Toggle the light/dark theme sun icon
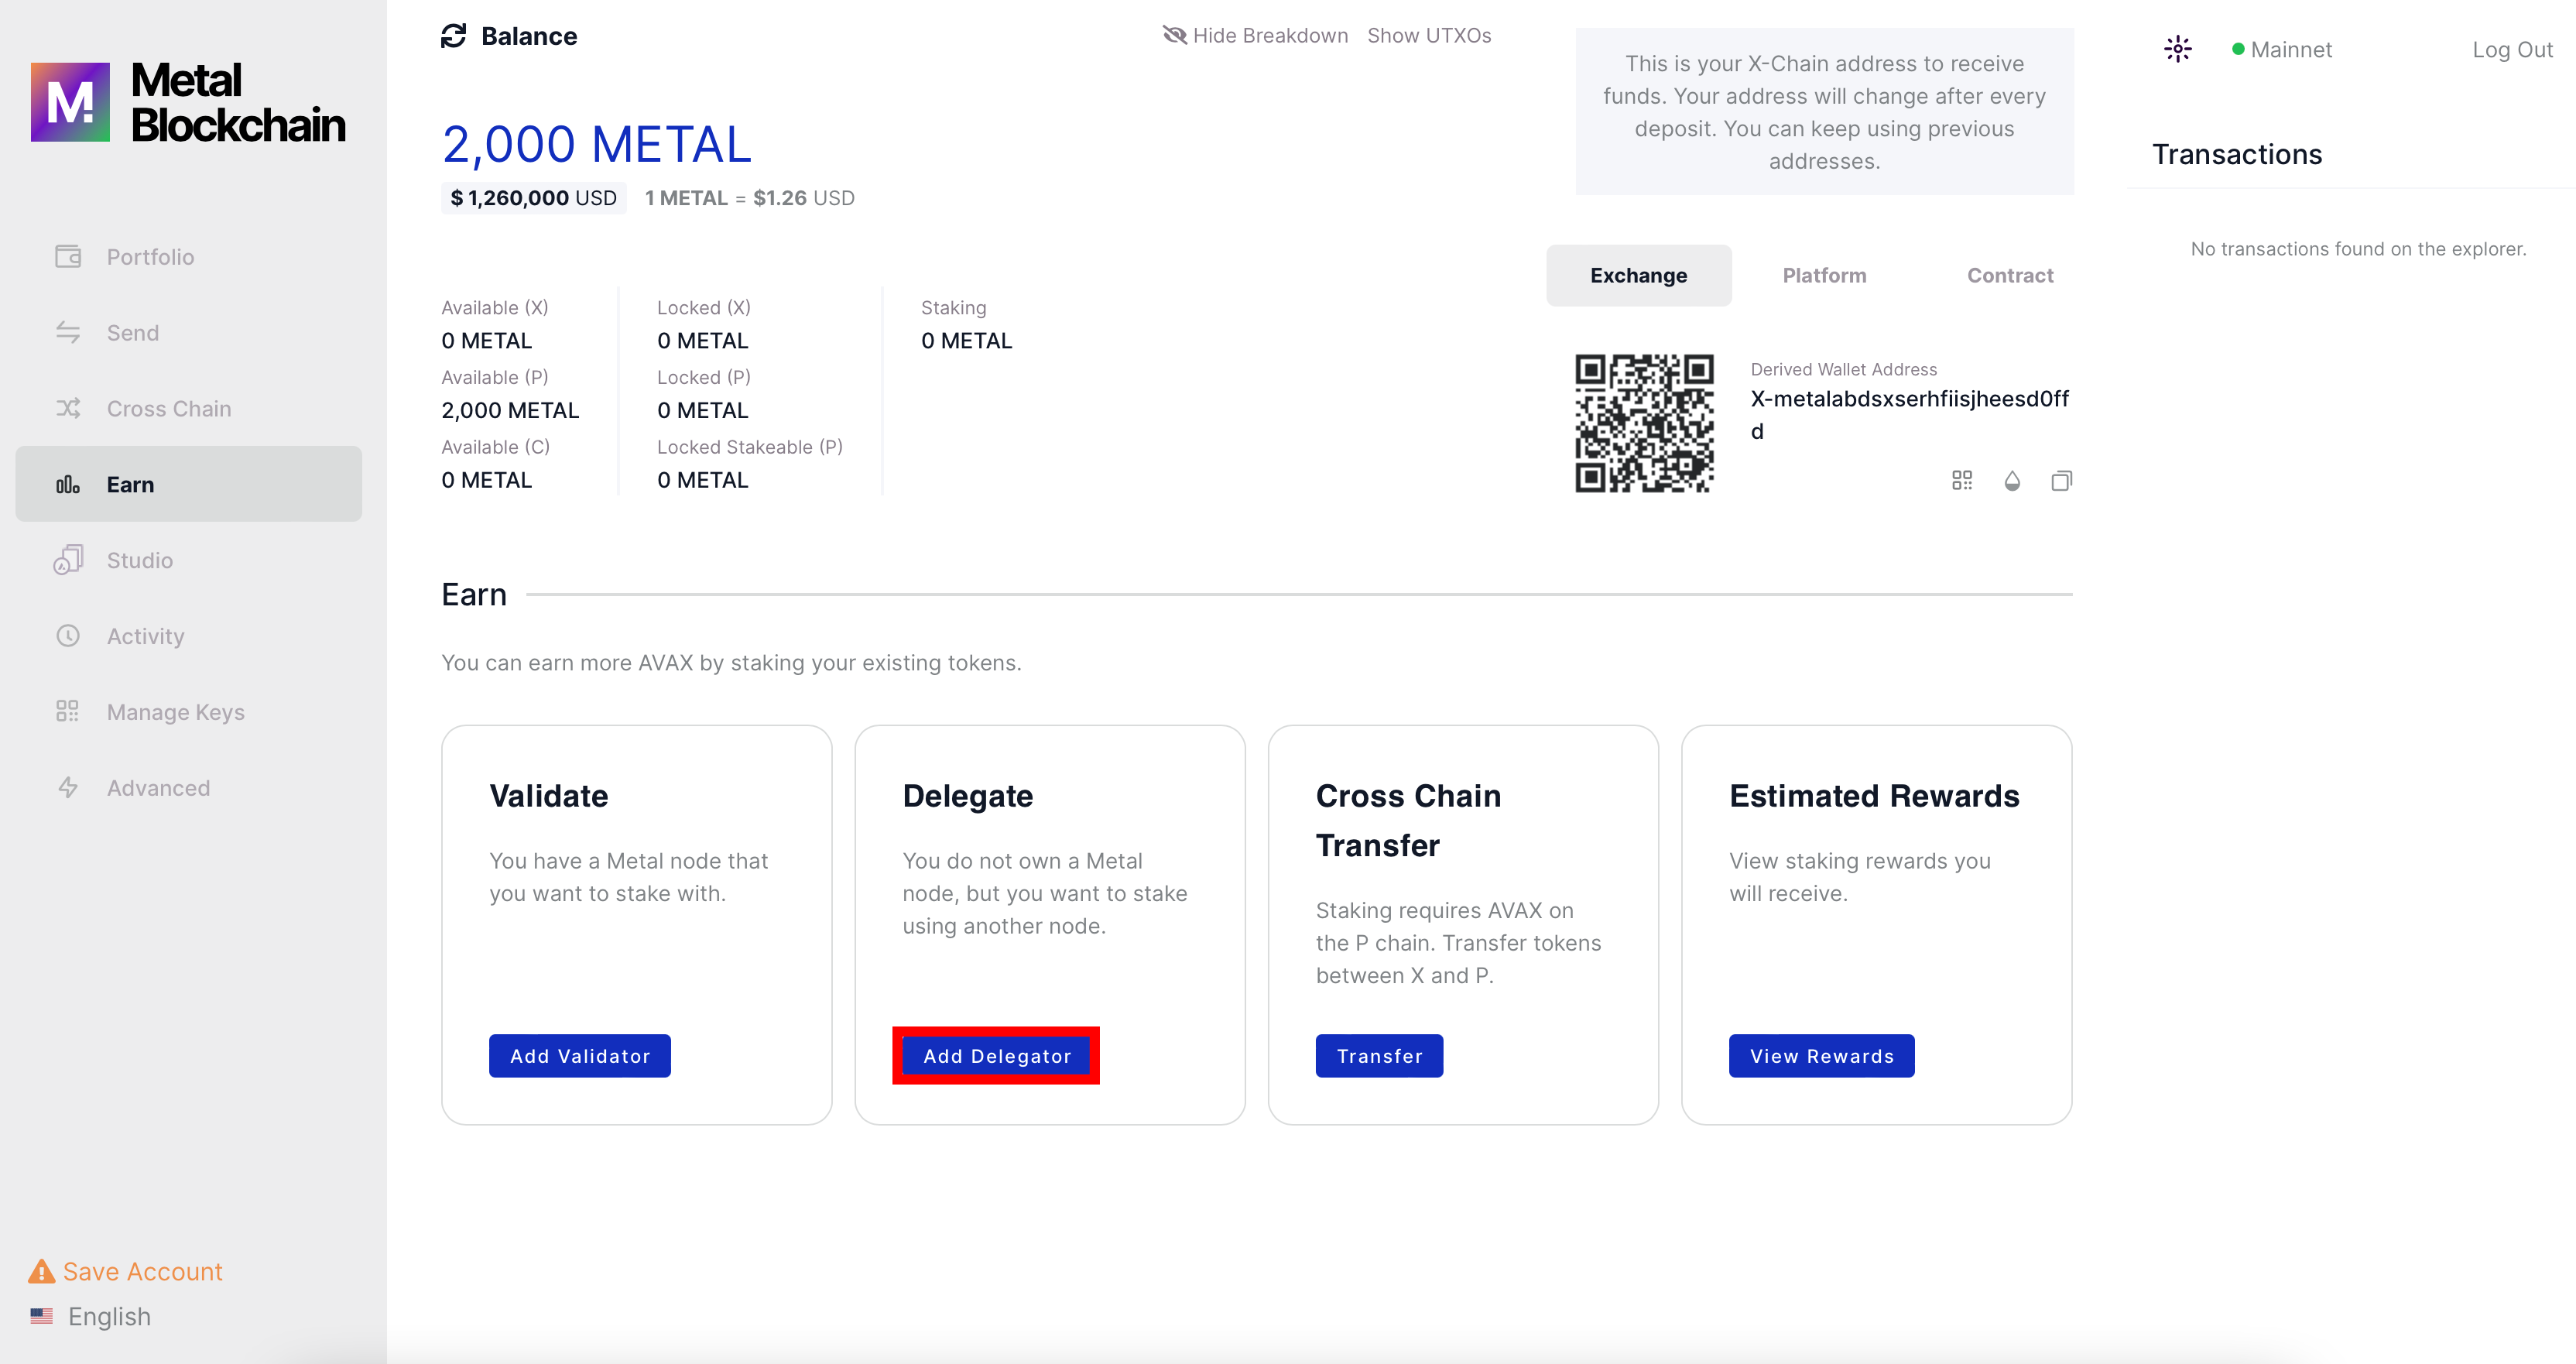2576x1364 pixels. pyautogui.click(x=2177, y=49)
